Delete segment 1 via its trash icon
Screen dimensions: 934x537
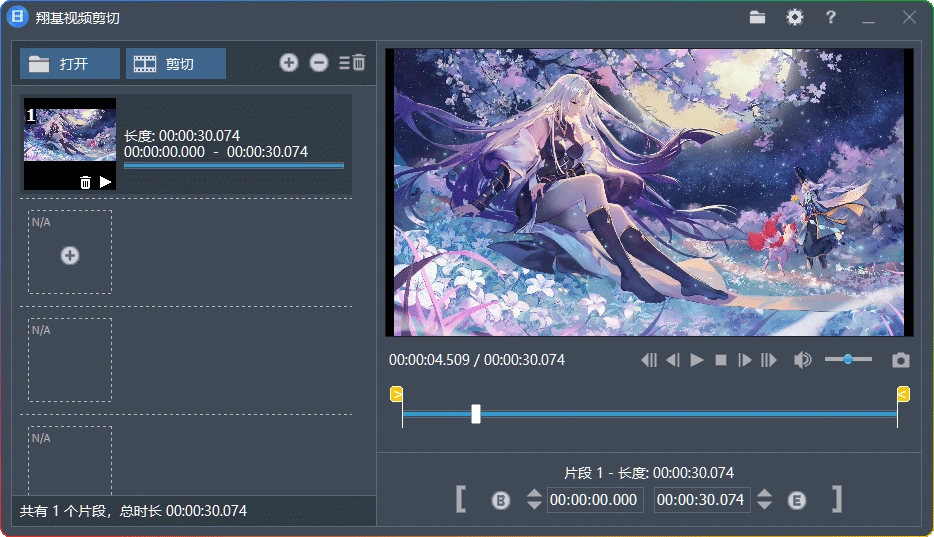(85, 182)
